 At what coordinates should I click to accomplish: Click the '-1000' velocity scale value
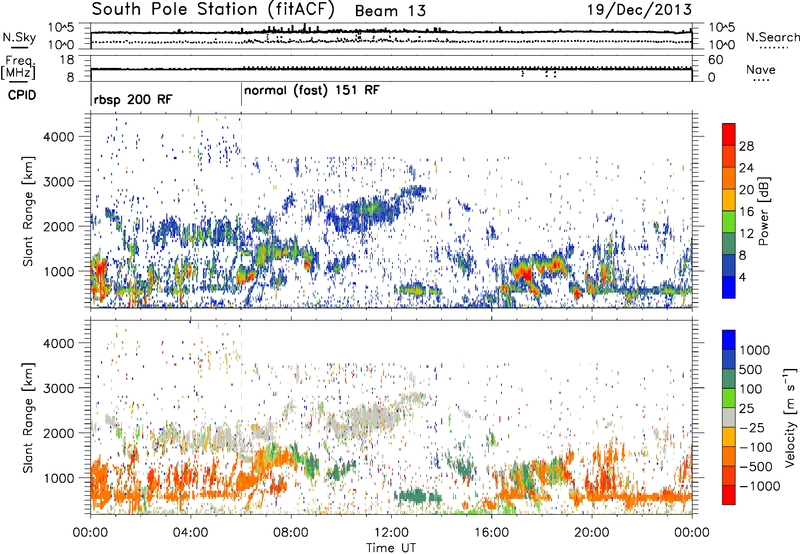tap(759, 486)
